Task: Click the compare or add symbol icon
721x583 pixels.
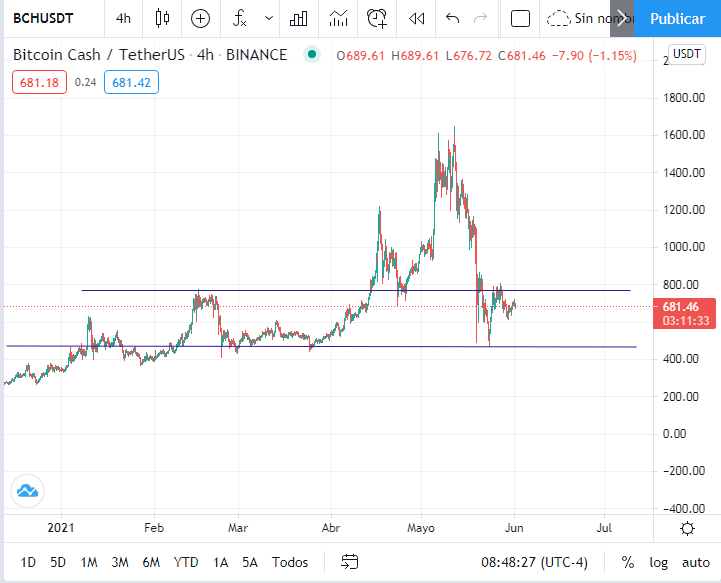Action: (200, 18)
